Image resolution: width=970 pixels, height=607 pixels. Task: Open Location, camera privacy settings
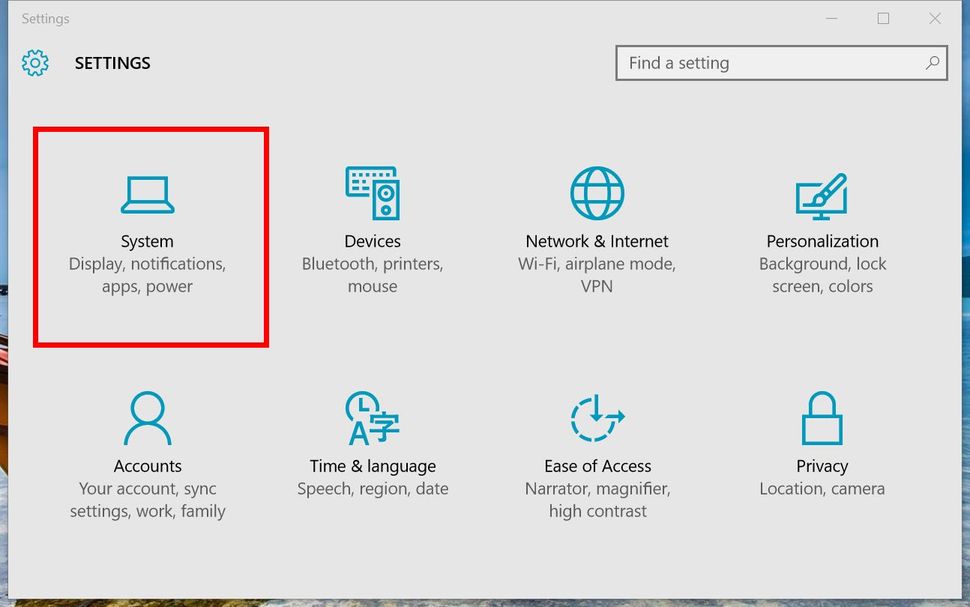point(822,488)
